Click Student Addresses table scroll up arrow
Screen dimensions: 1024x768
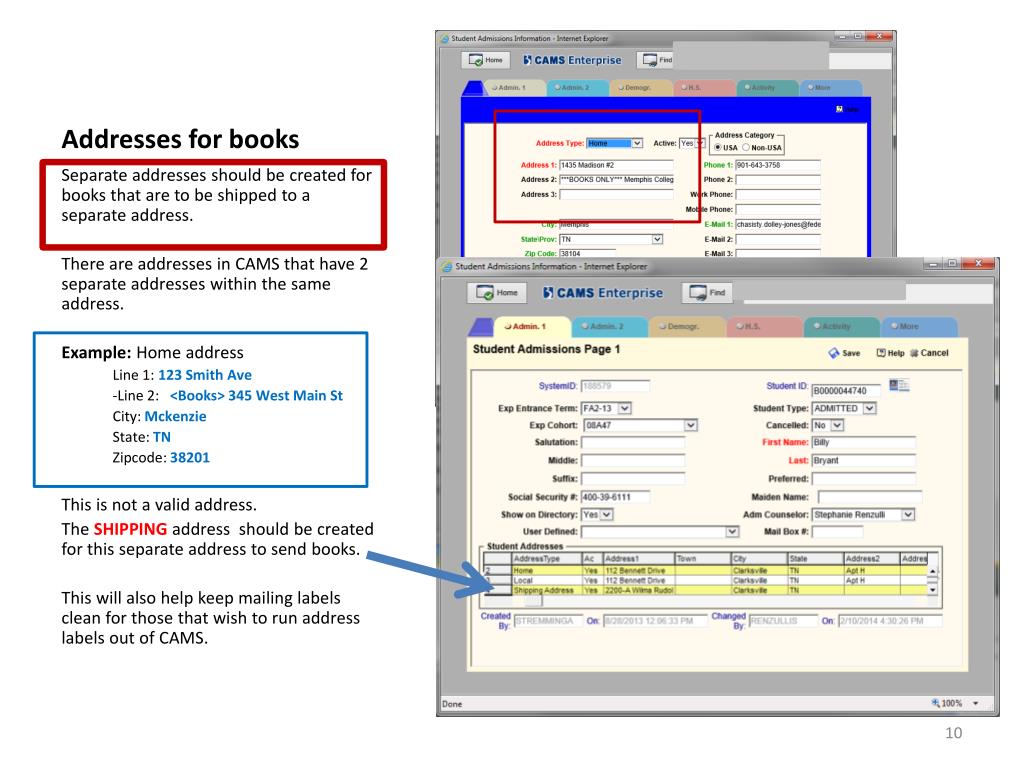pyautogui.click(x=933, y=570)
